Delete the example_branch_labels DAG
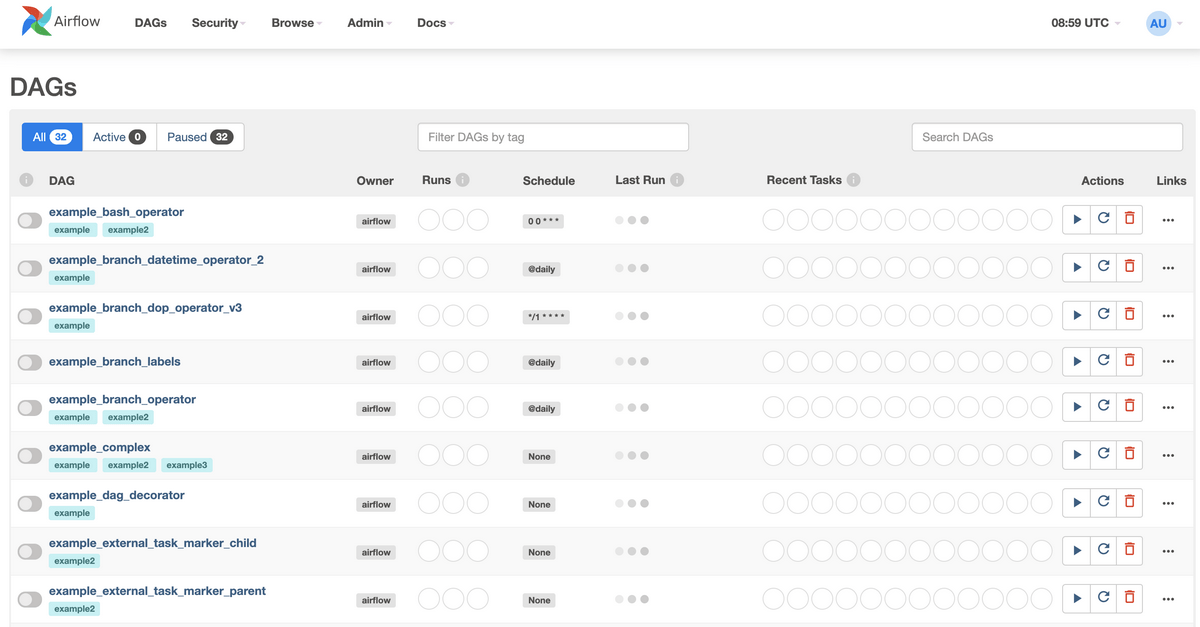 point(1129,361)
